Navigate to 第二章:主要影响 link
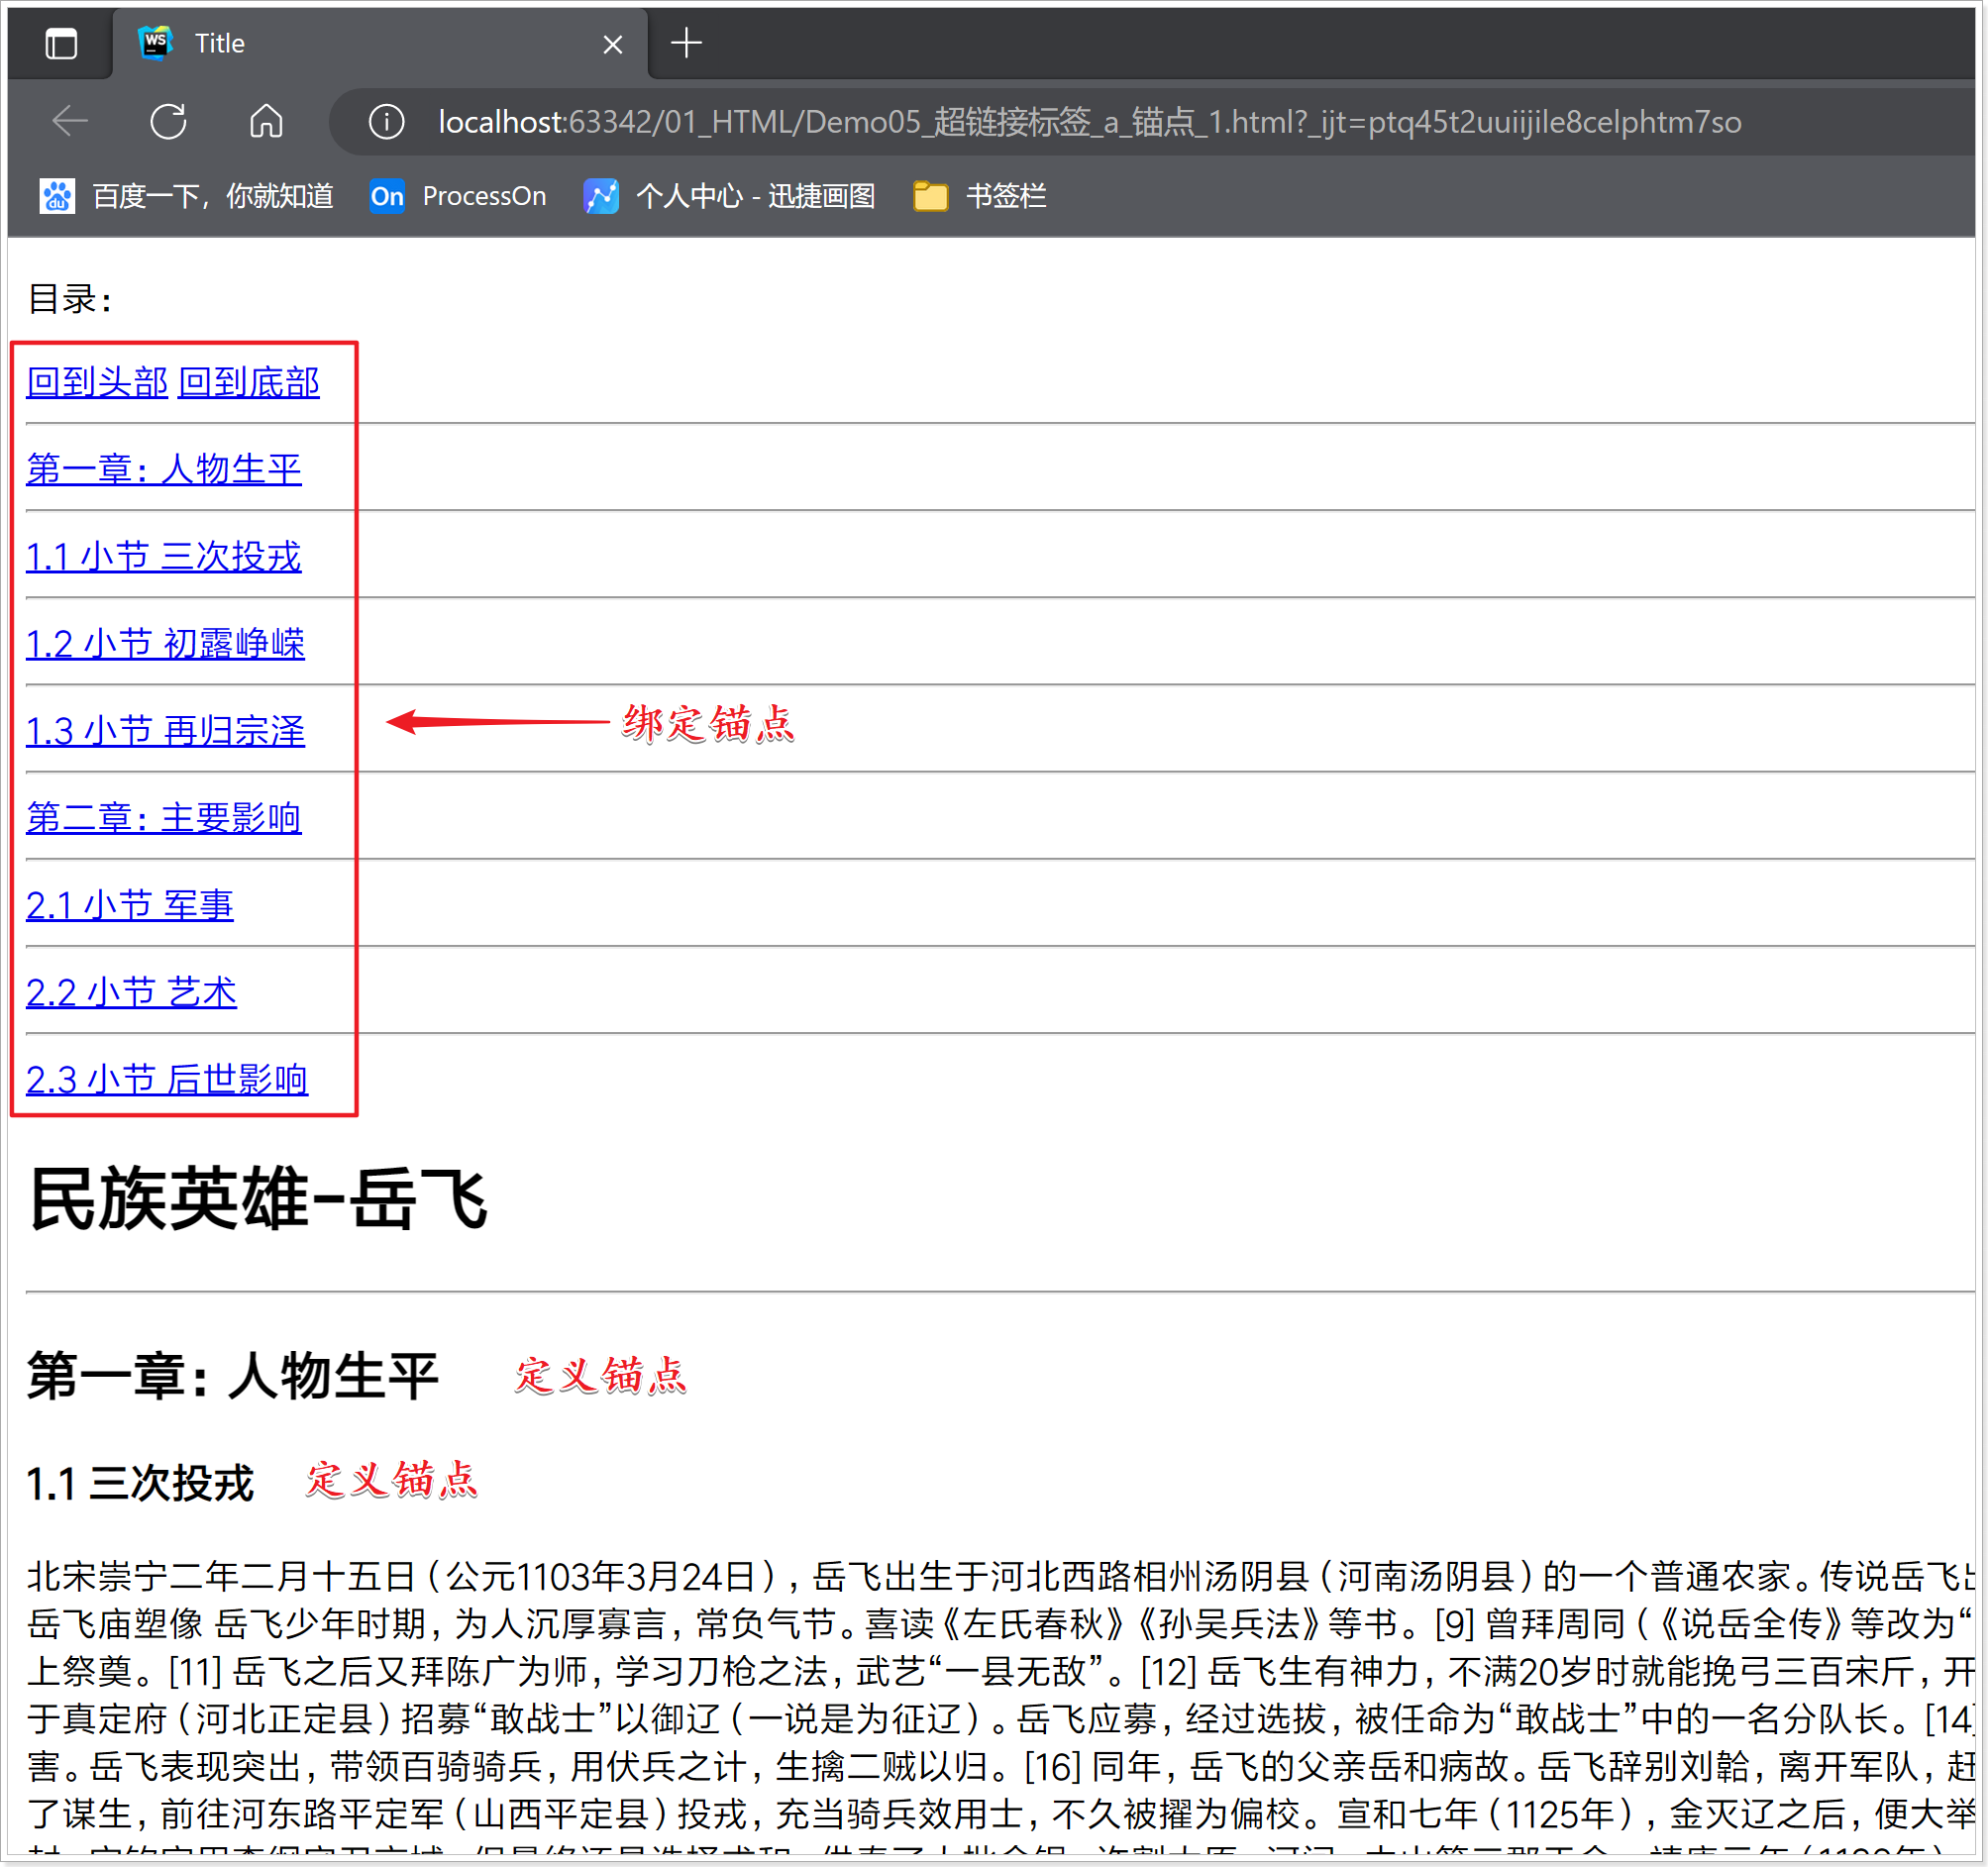Viewport: 1988px width, 1867px height. (163, 817)
